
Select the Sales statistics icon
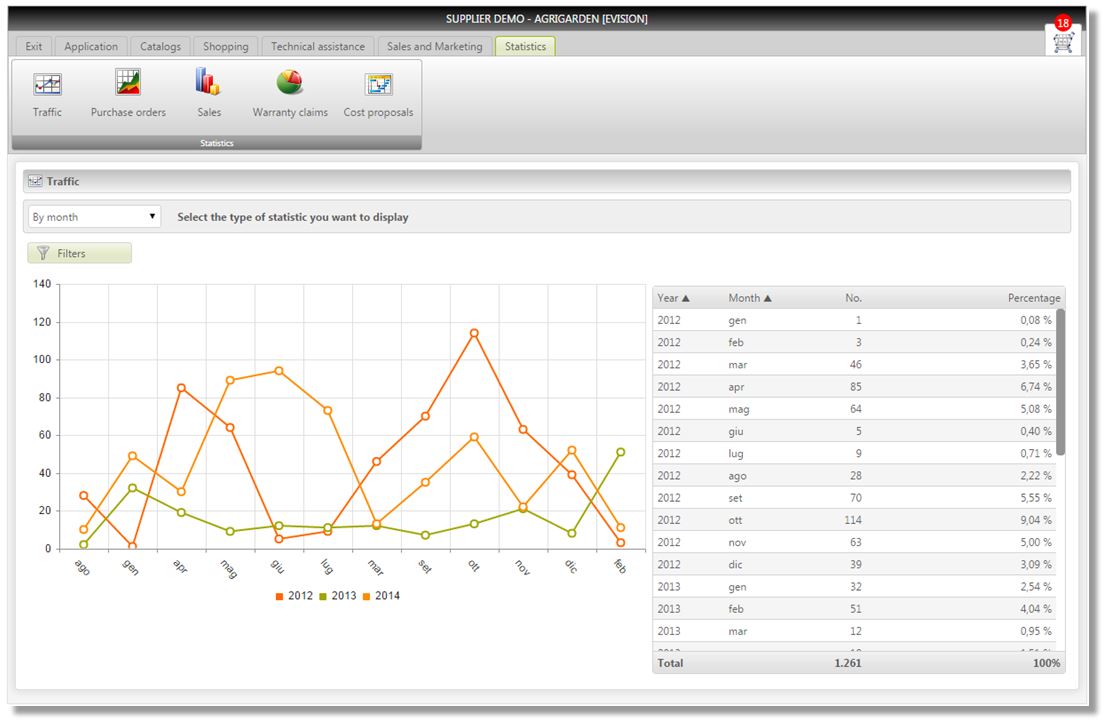point(208,83)
